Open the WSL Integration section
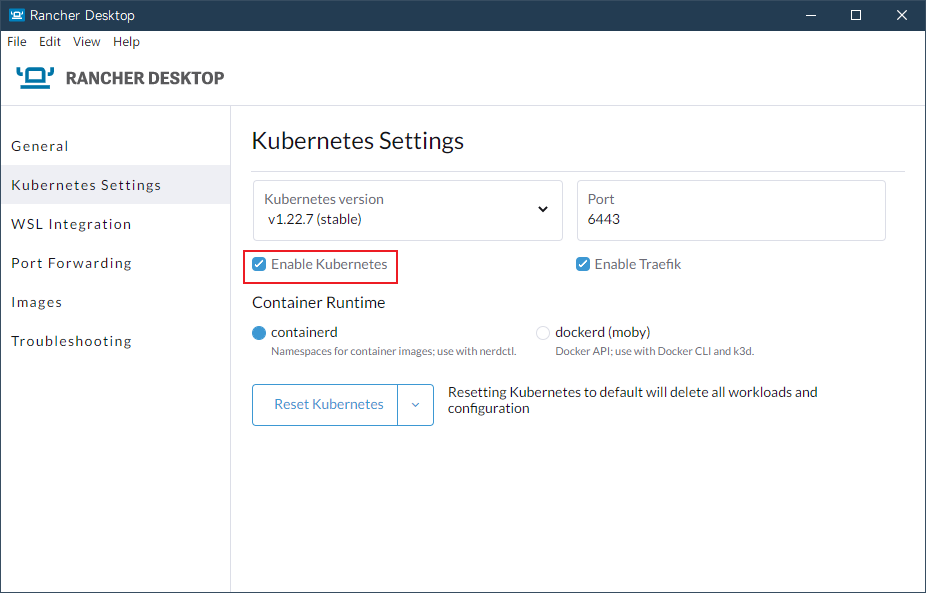The image size is (926, 593). (71, 224)
